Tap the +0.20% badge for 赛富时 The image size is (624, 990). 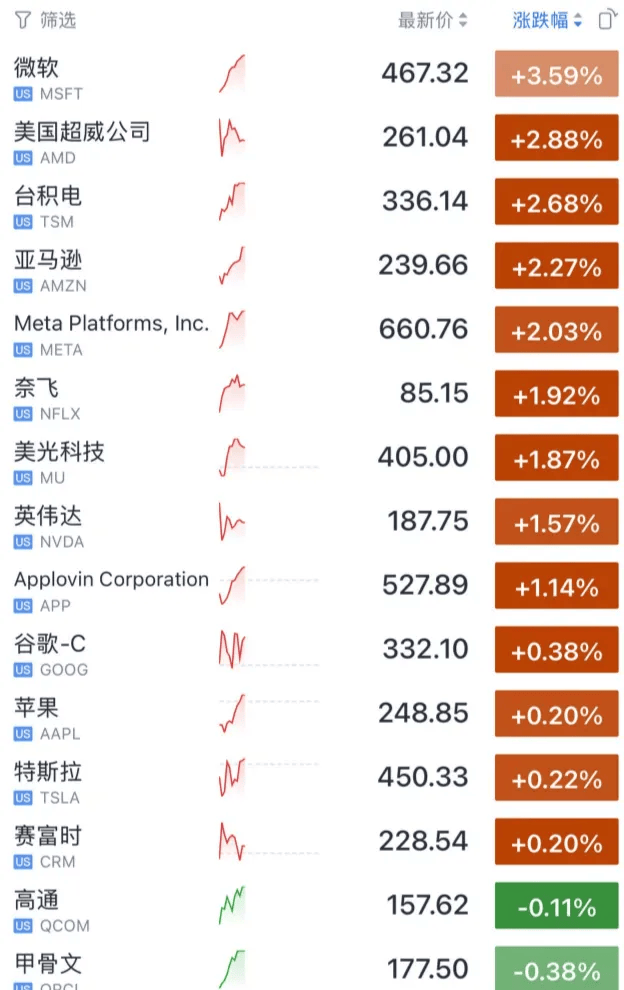tap(556, 843)
